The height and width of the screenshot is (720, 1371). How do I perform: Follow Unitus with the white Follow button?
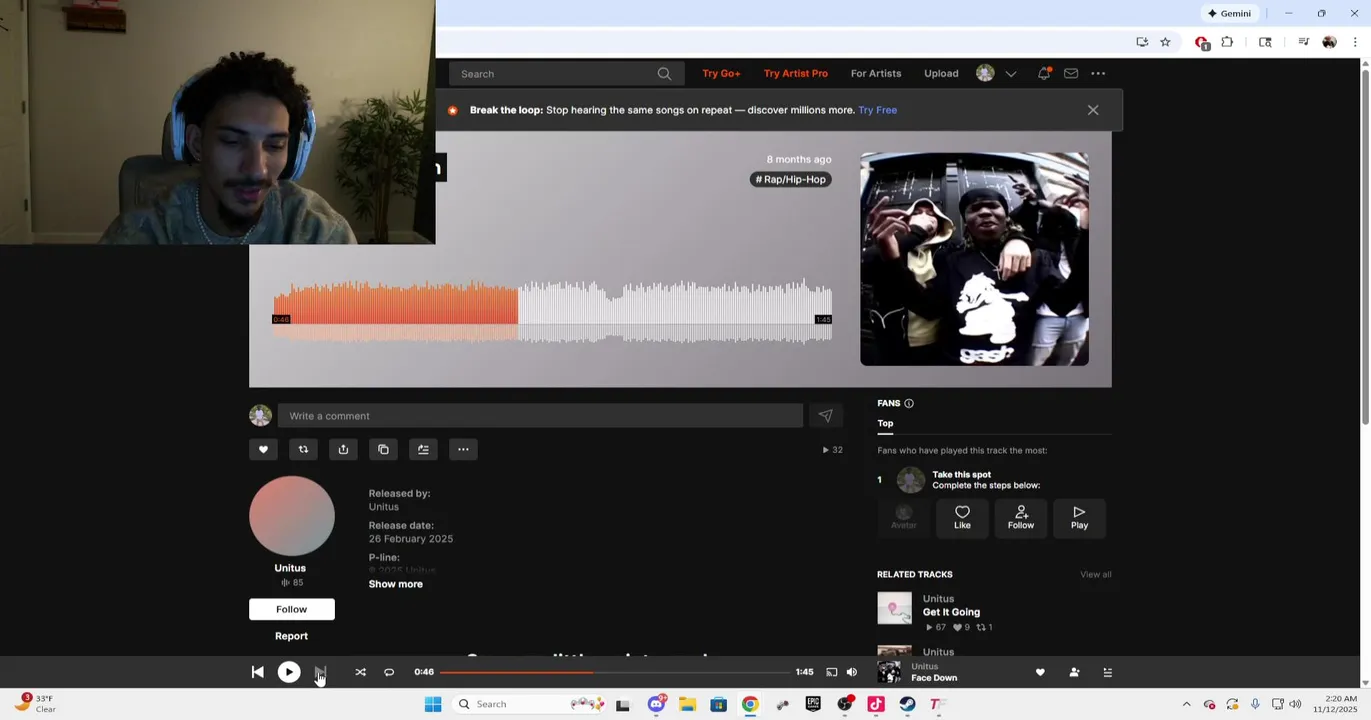[x=292, y=609]
